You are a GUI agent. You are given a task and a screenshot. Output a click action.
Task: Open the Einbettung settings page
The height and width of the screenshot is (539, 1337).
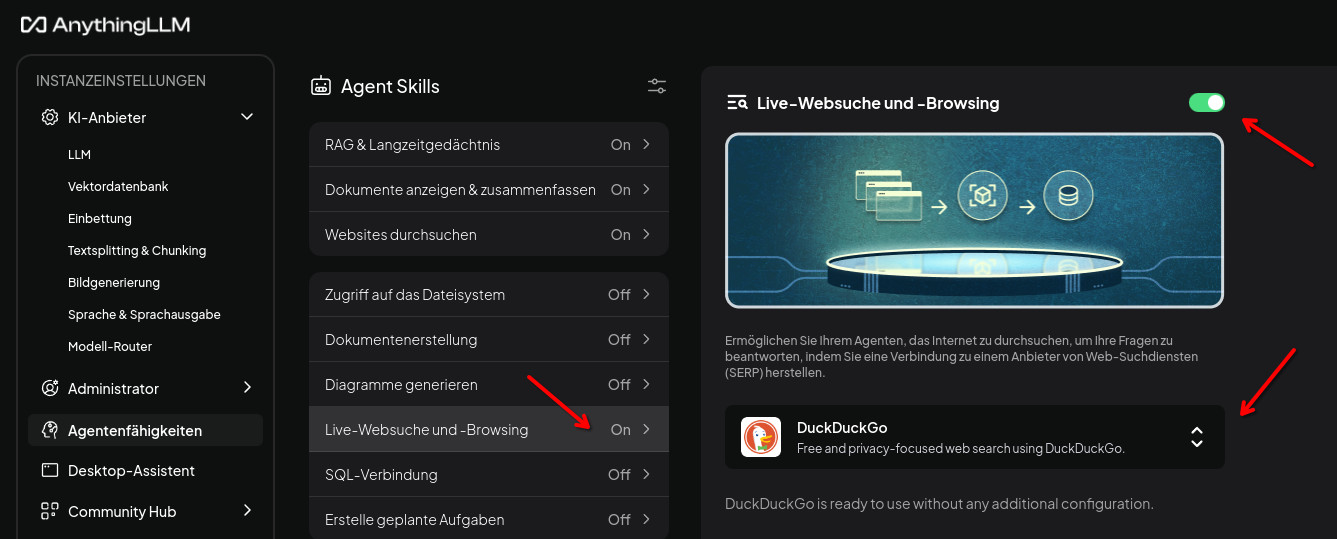[100, 219]
